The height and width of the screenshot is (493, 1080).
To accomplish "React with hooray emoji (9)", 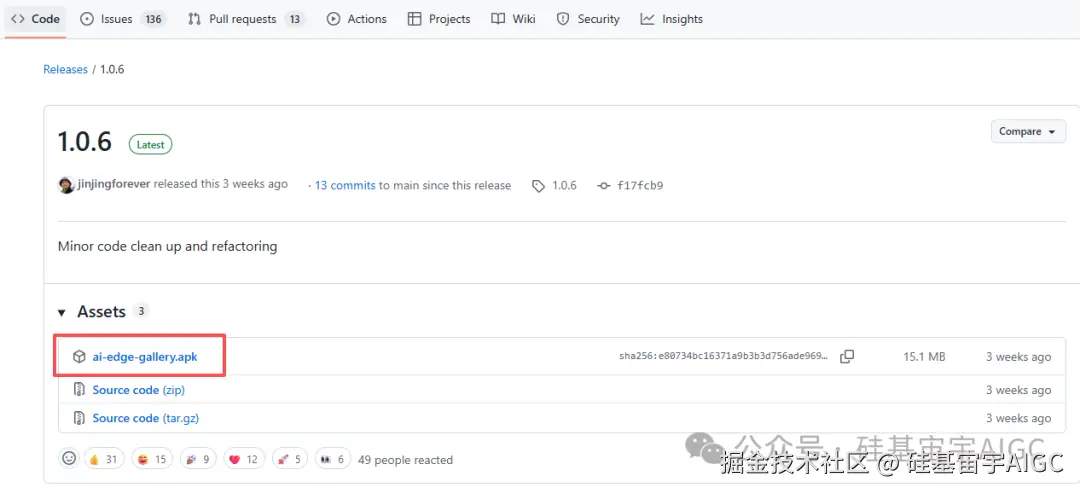I will [199, 459].
